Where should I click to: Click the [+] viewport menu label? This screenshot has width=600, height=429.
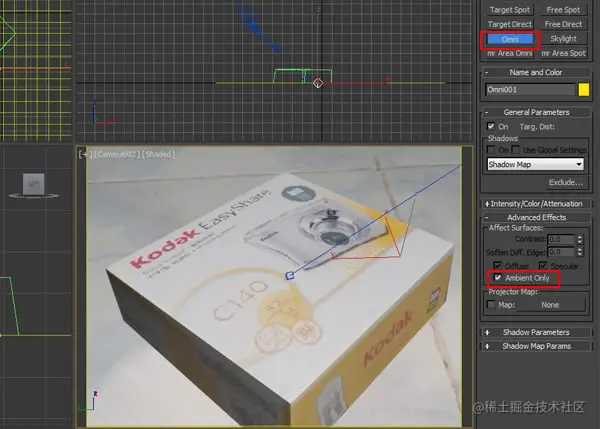pos(83,154)
